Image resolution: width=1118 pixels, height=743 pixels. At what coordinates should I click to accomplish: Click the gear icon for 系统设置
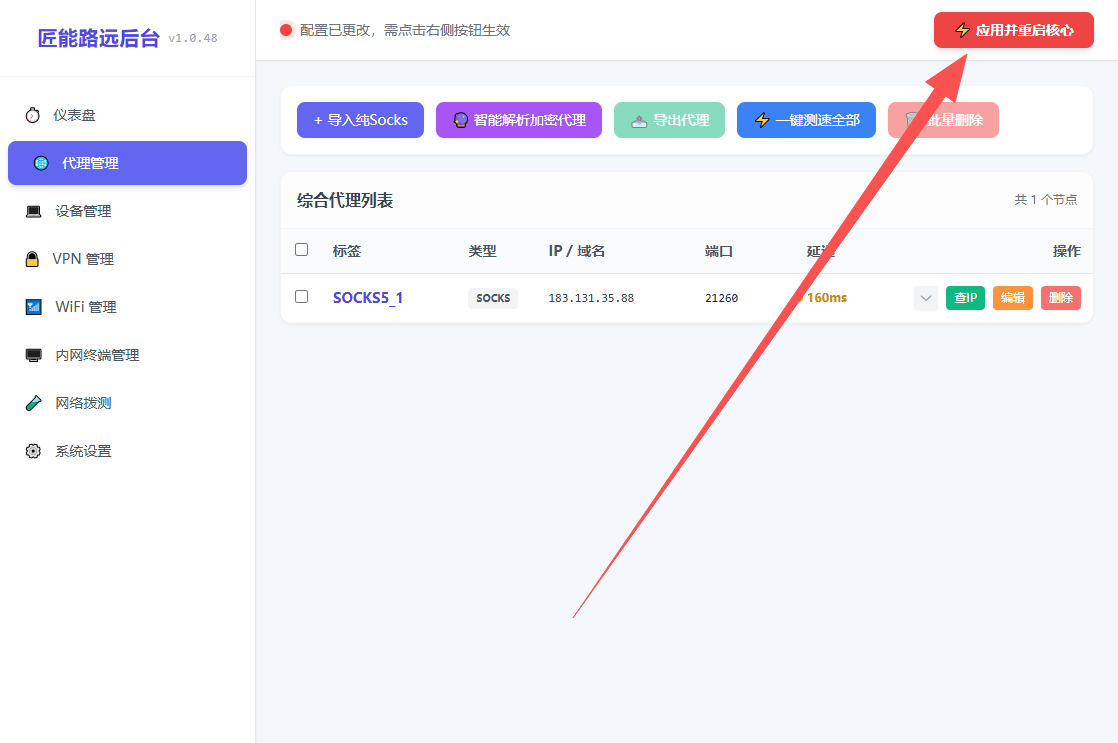point(33,451)
